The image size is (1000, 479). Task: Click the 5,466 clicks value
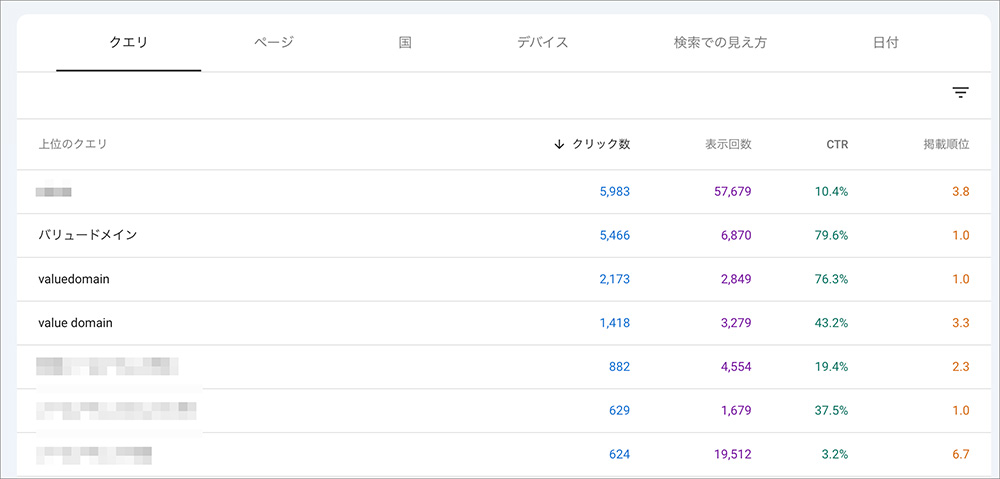(x=615, y=235)
